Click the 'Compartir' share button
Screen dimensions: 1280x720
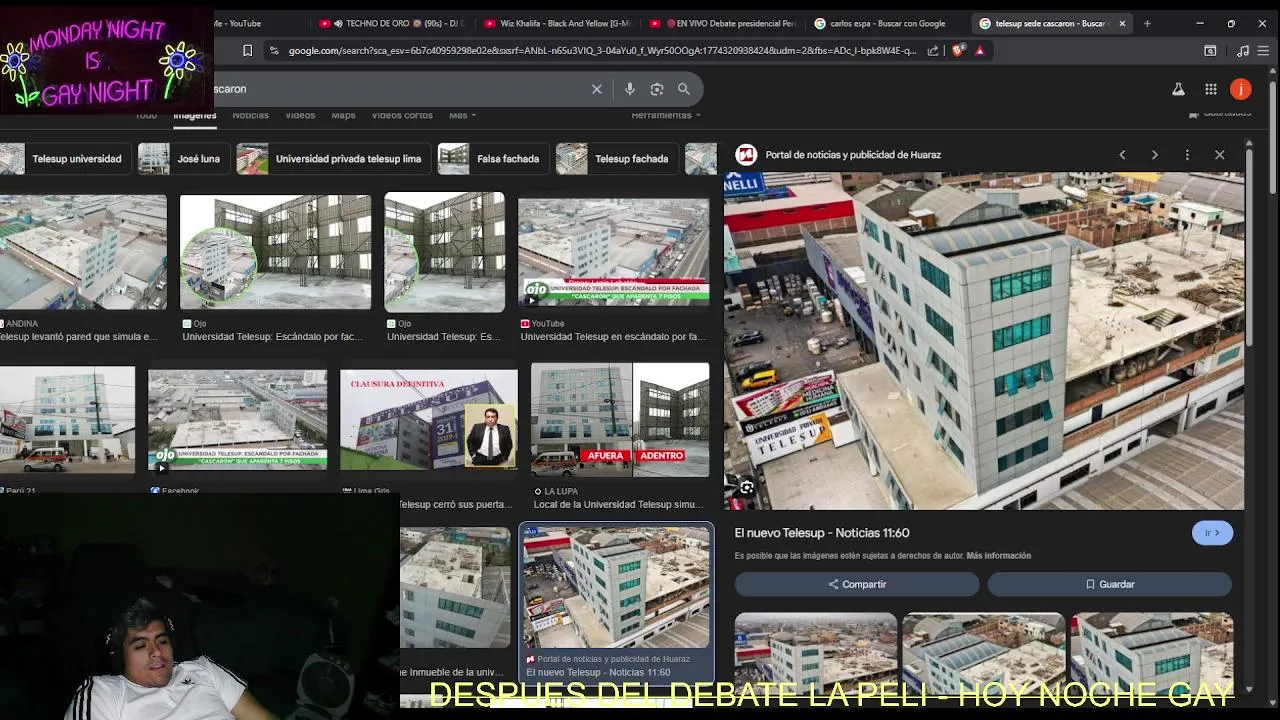click(x=857, y=584)
